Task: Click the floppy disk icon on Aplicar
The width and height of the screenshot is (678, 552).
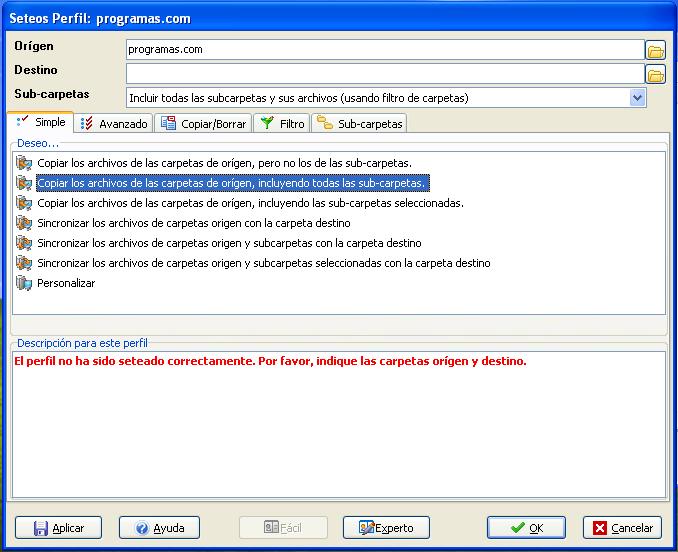Action: tap(41, 528)
